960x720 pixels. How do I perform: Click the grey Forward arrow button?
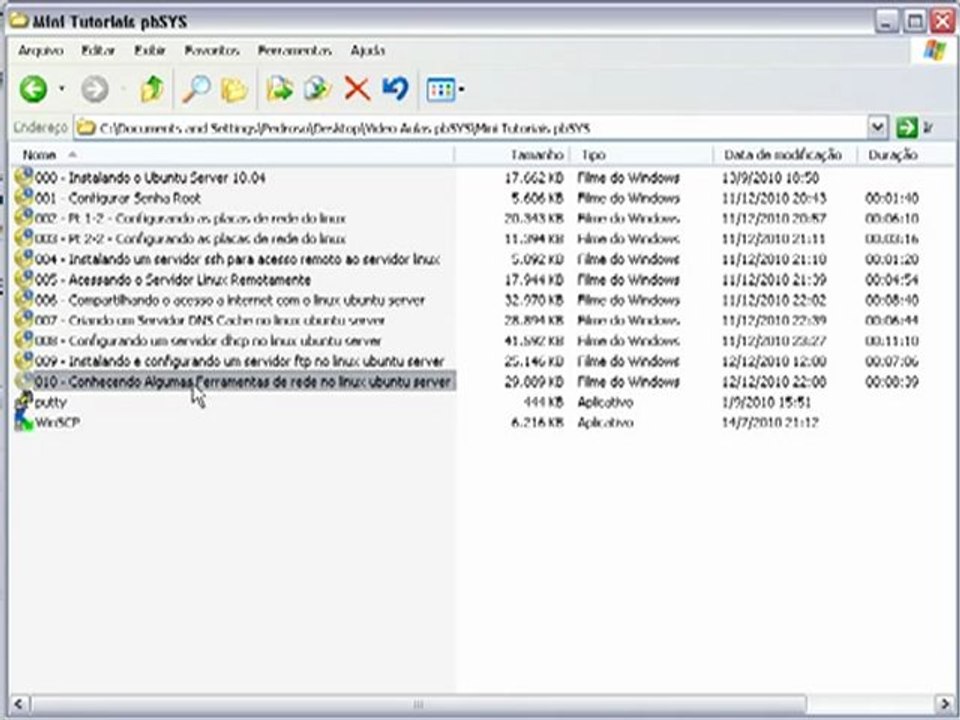[95, 89]
